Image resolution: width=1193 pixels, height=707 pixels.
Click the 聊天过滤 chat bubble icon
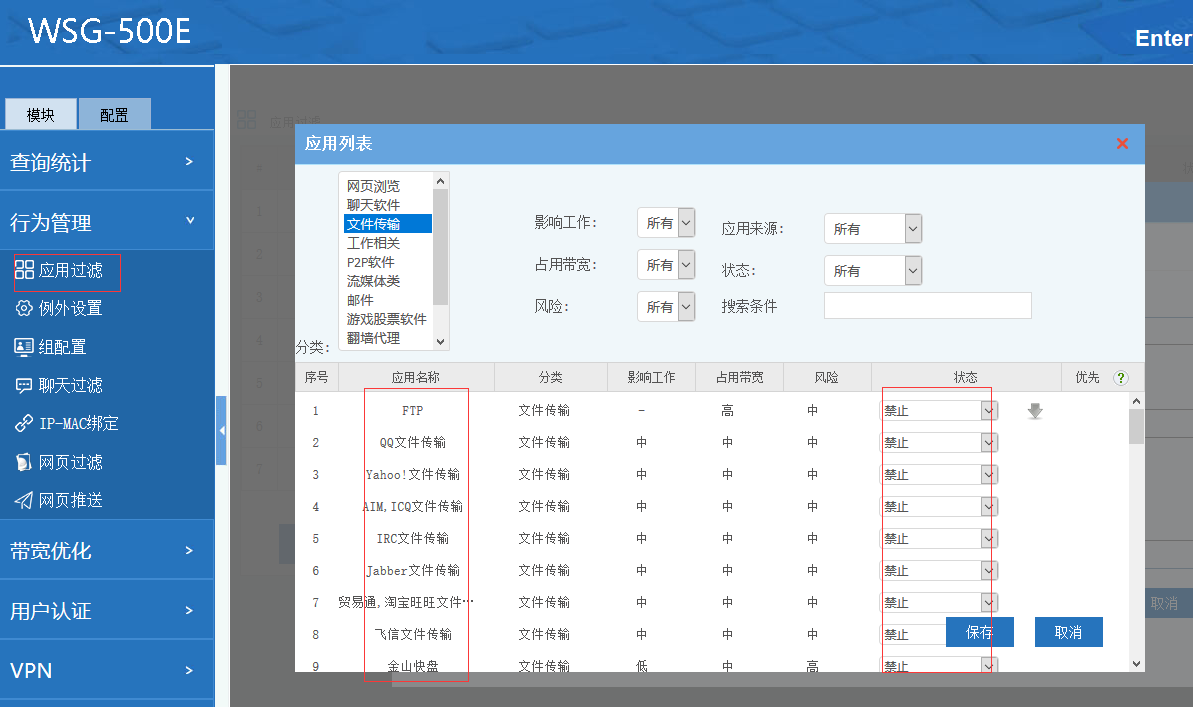point(25,385)
